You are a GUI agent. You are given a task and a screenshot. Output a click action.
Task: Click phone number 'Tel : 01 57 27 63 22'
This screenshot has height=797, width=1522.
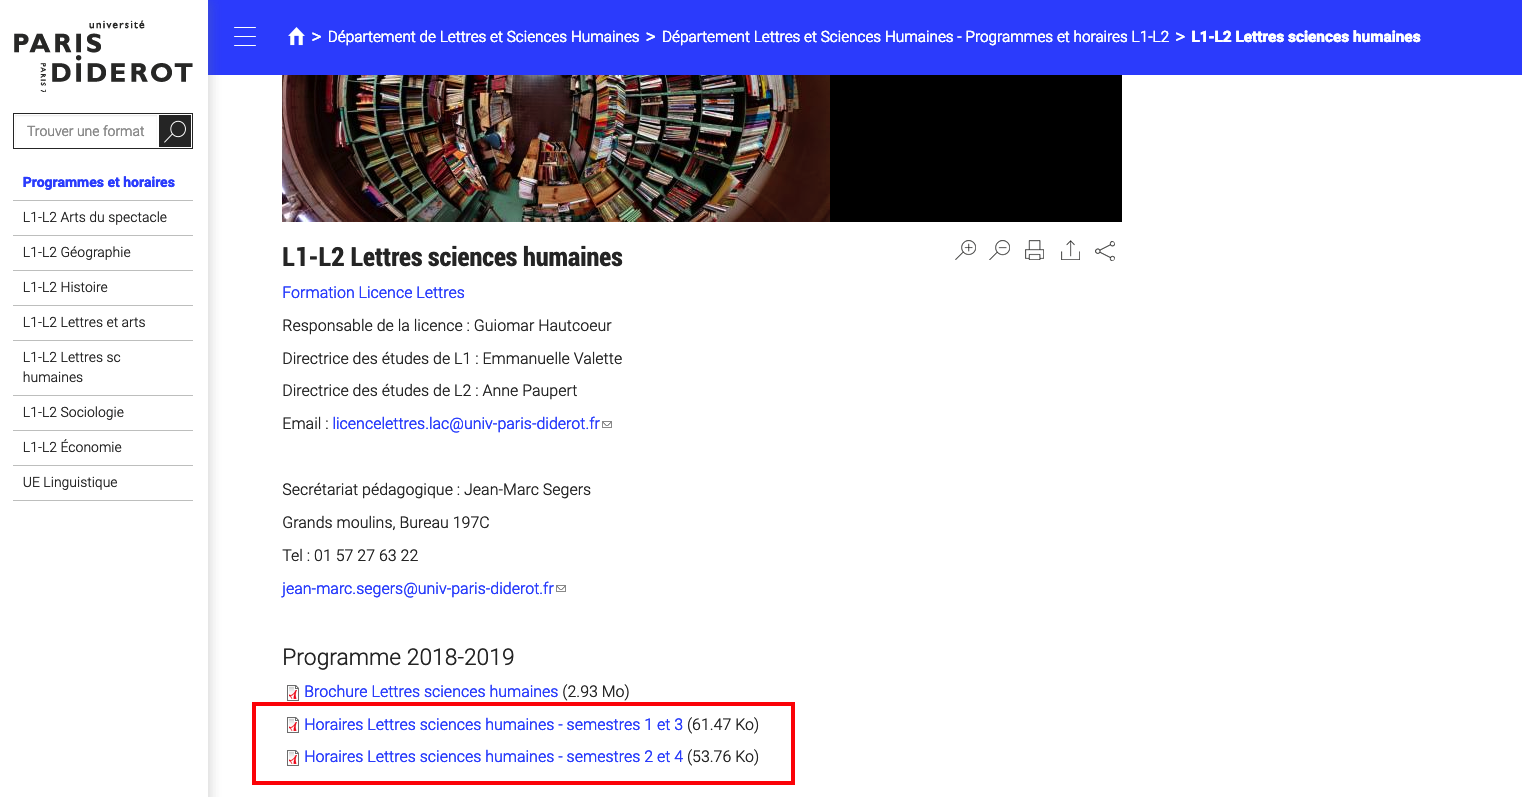350,556
